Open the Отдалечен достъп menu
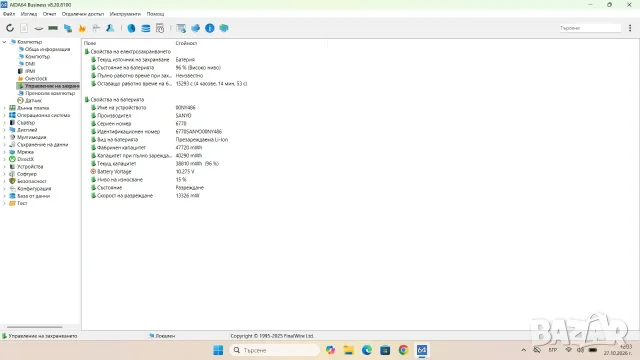The height and width of the screenshot is (360, 640). coord(83,14)
